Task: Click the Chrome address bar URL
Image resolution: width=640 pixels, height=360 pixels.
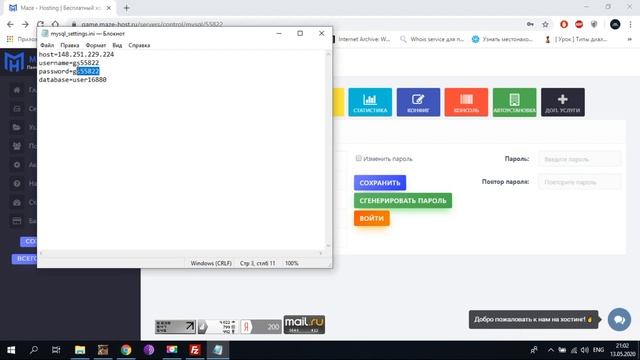Action: [152, 24]
